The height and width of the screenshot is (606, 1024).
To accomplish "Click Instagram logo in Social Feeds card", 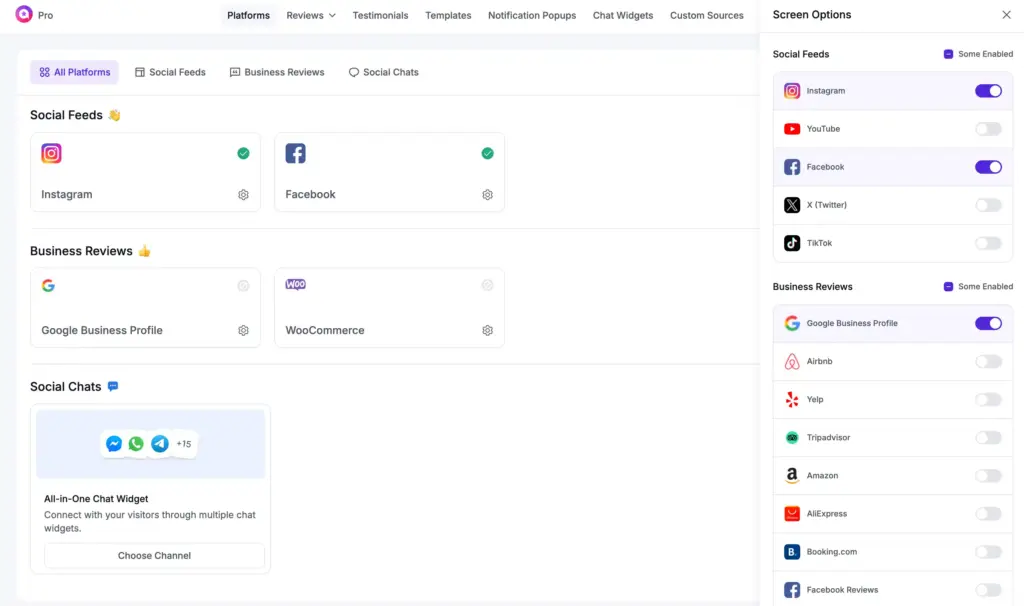I will (x=51, y=153).
